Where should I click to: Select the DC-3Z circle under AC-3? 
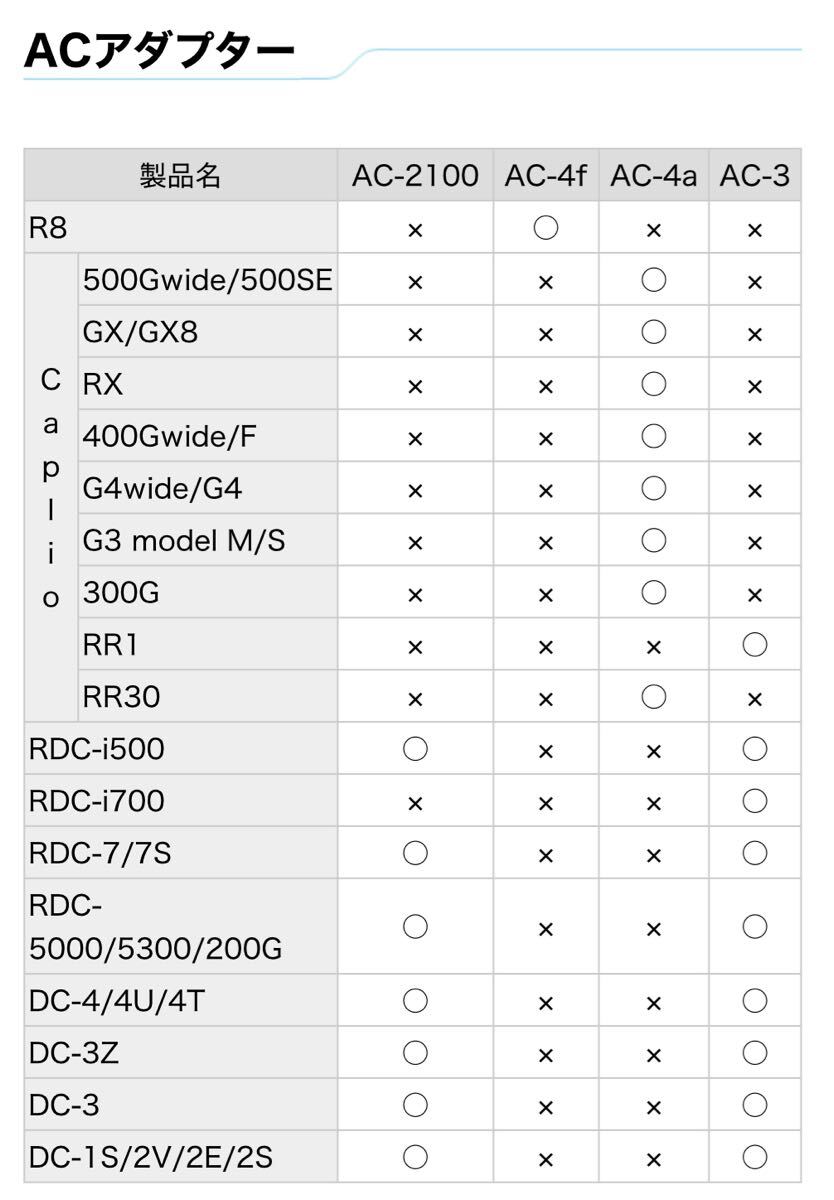(x=755, y=1053)
